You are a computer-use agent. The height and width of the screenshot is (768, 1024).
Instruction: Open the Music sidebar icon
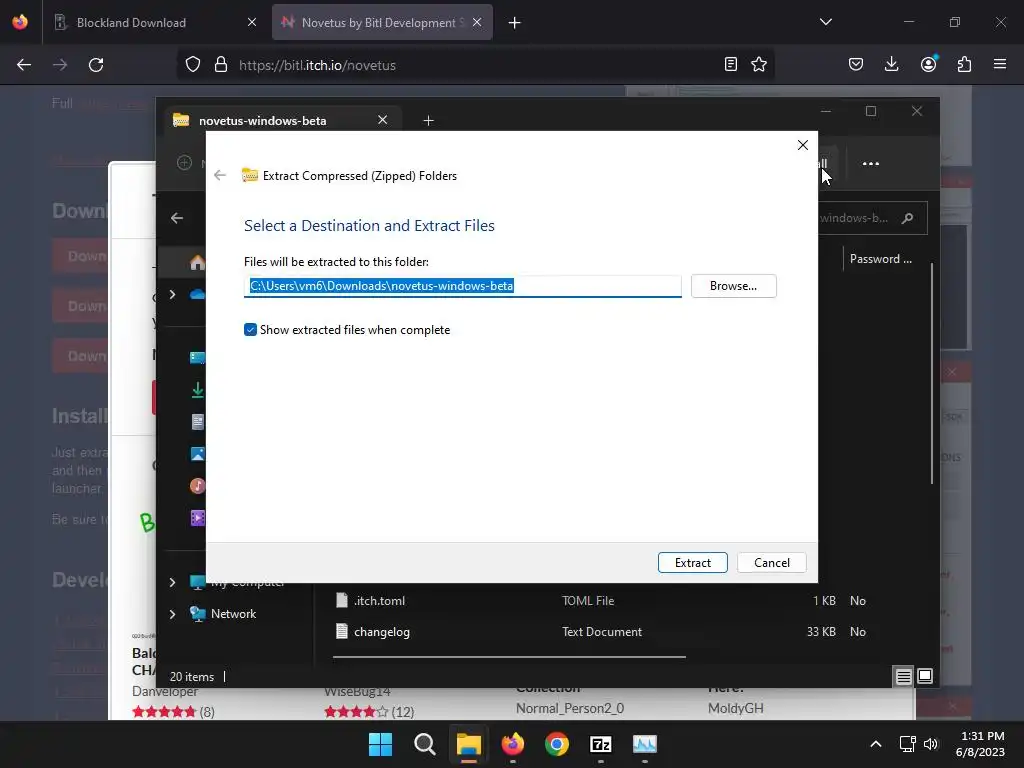click(197, 486)
